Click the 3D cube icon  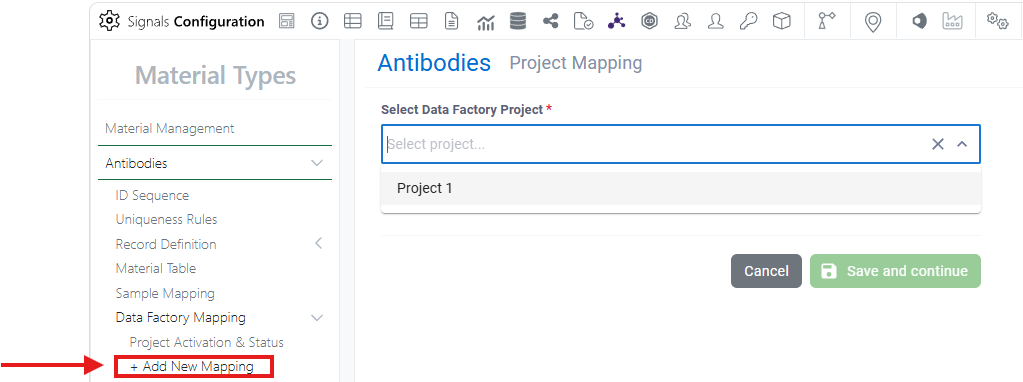click(x=781, y=22)
